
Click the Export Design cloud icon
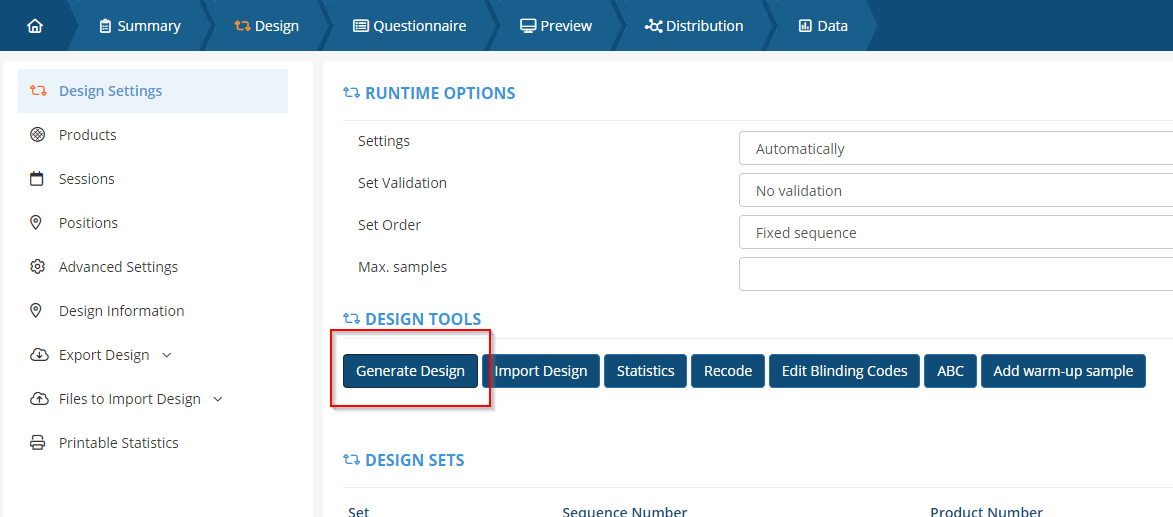(x=38, y=355)
